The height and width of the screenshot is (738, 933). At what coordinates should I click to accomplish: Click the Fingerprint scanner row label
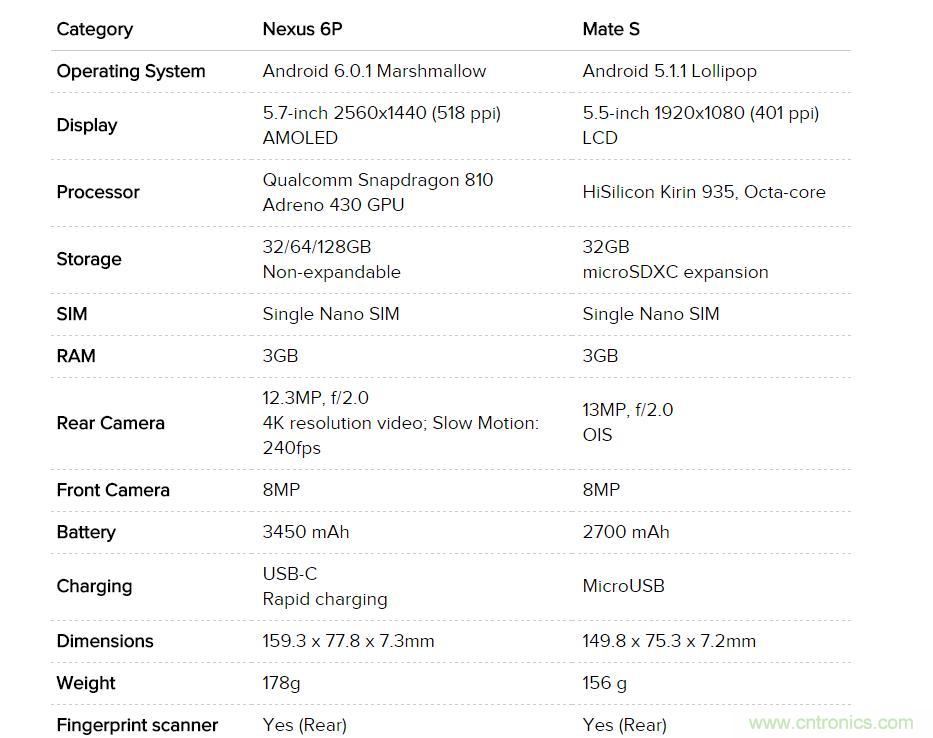(137, 725)
